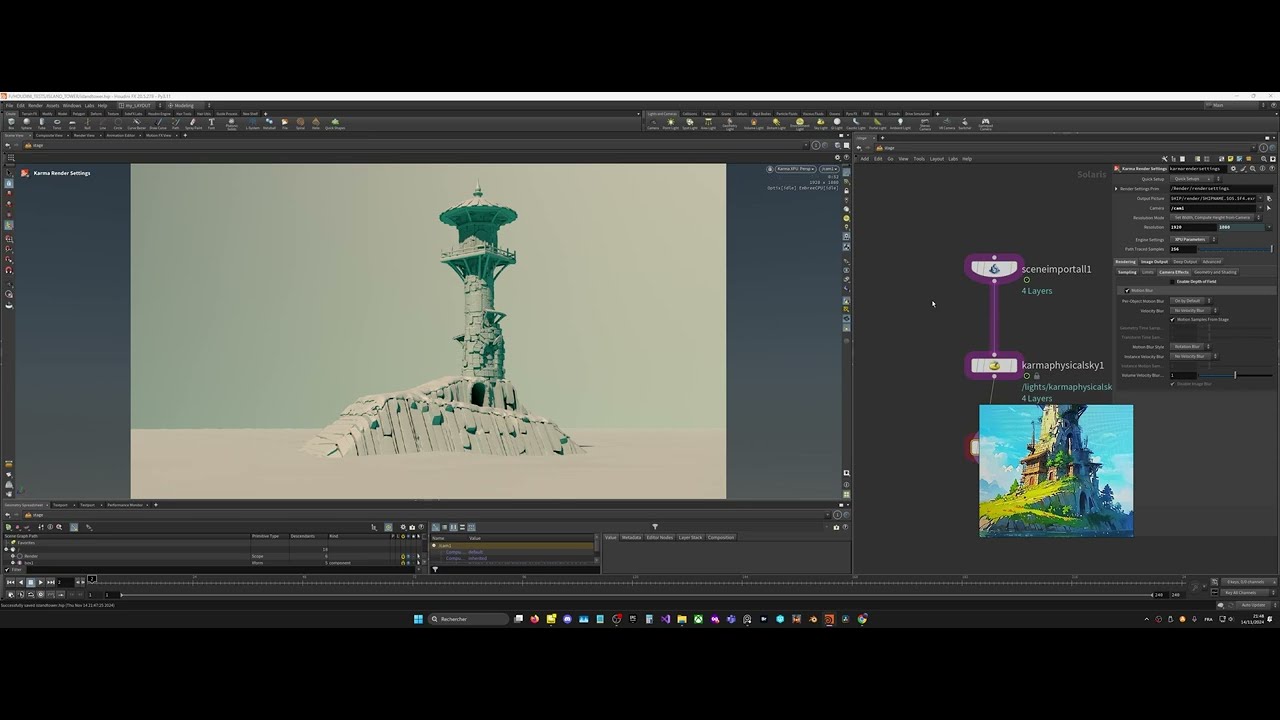Switch to the Geometry and Shading tab
Image resolution: width=1280 pixels, height=720 pixels.
1215,272
